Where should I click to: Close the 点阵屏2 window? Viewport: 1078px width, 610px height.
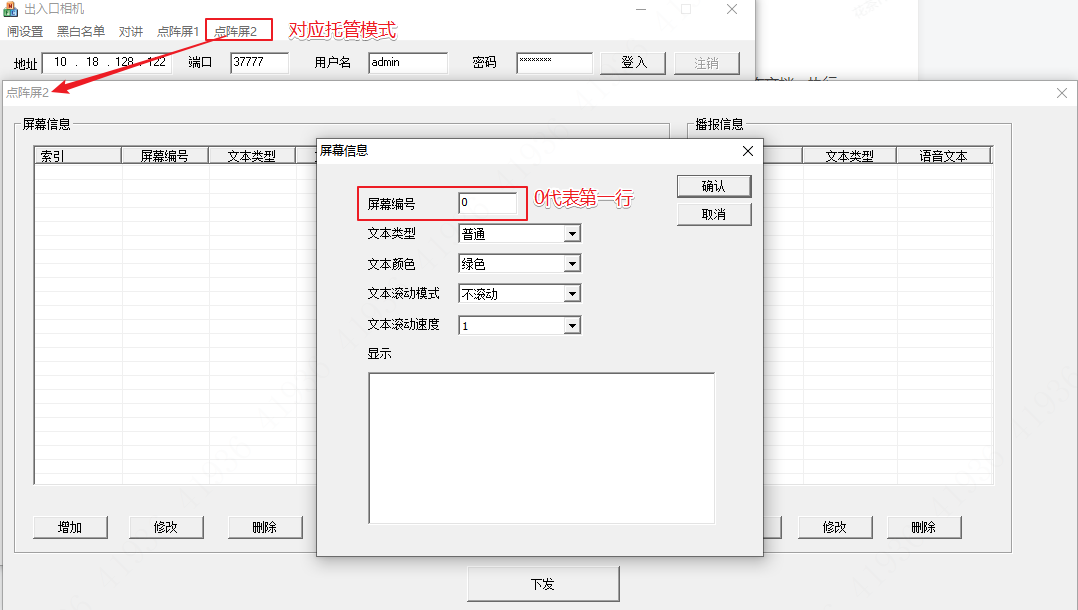pos(1062,93)
